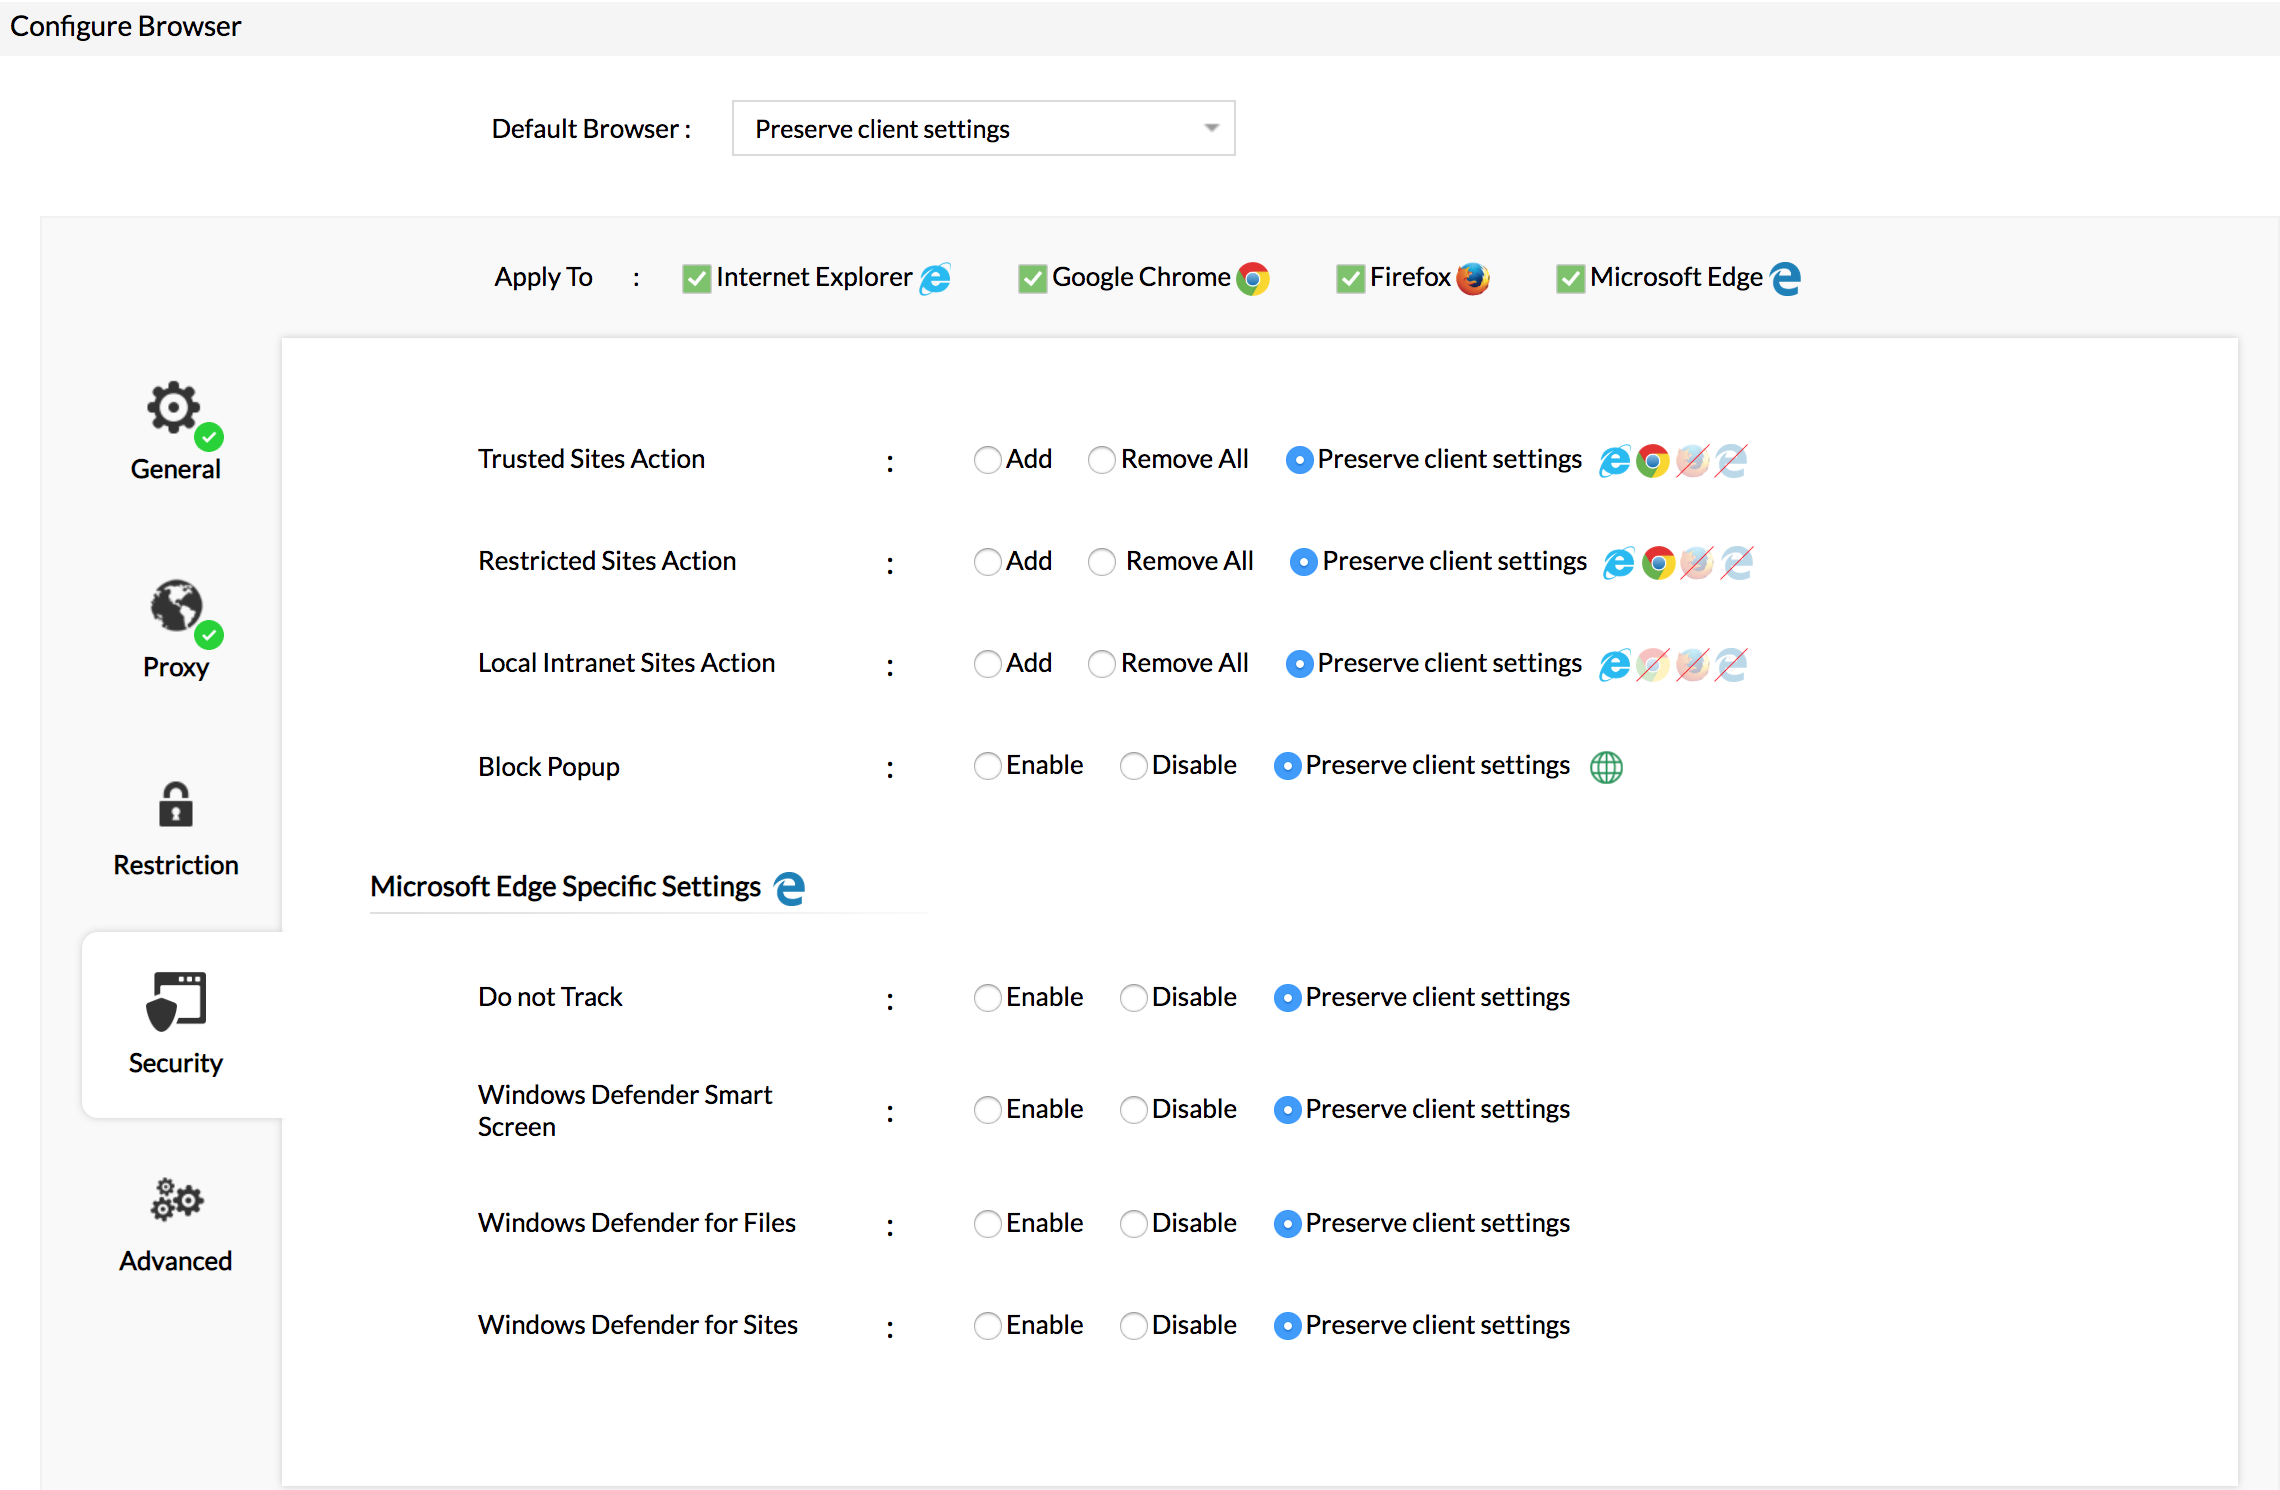
Task: Click the Block Popup globe icon
Action: point(1606,767)
